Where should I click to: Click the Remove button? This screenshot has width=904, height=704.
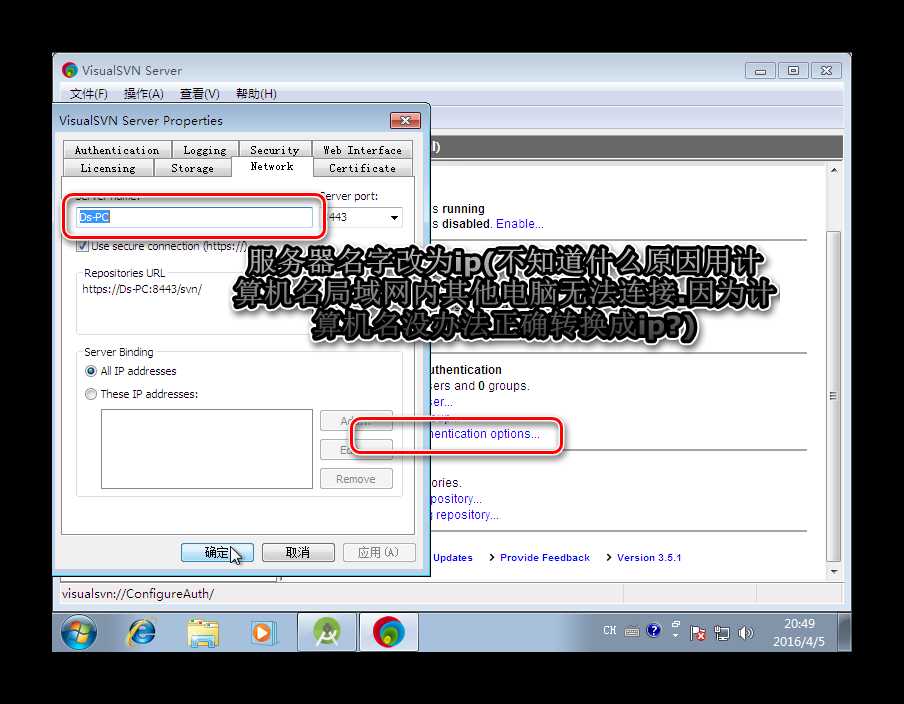(x=356, y=479)
